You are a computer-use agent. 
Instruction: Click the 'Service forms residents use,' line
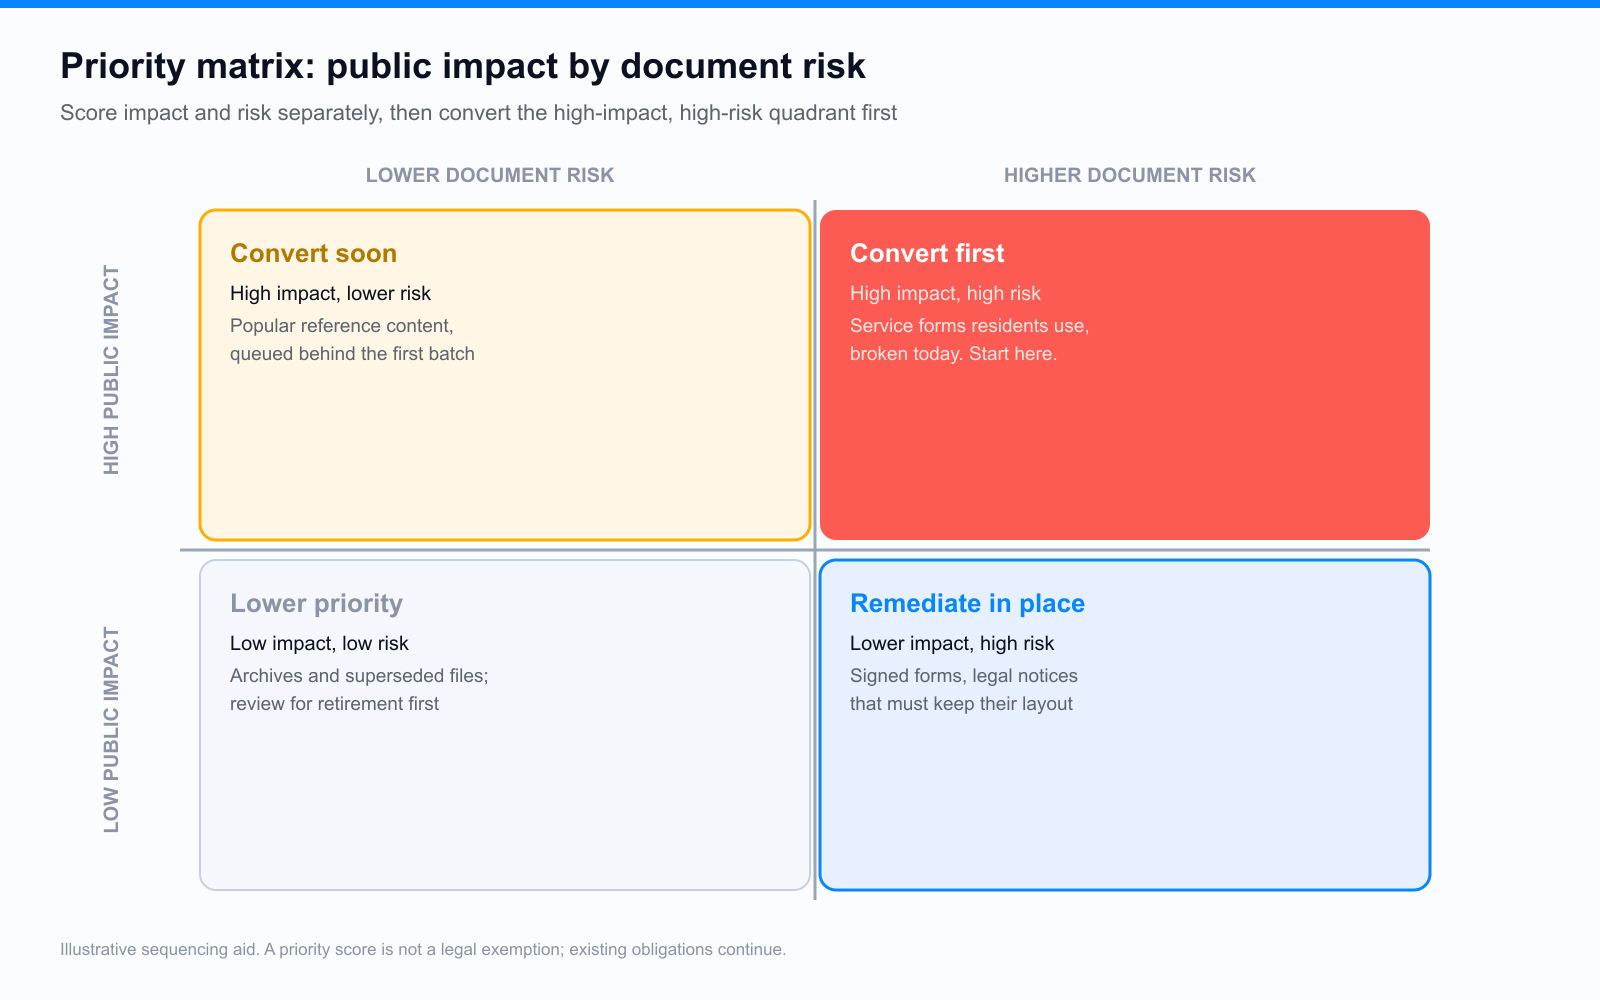pyautogui.click(x=969, y=325)
